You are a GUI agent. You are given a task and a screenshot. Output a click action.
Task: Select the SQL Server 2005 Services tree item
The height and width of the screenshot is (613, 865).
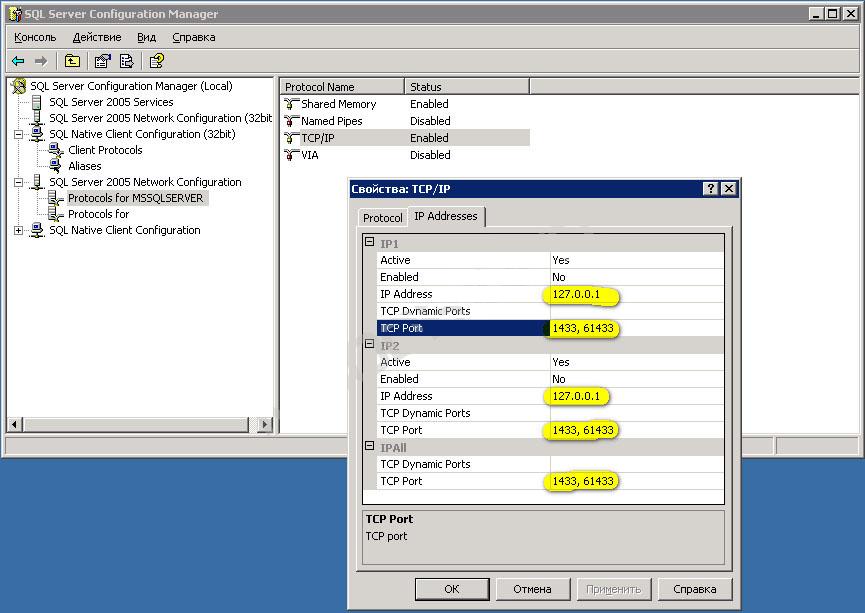pyautogui.click(x=111, y=102)
